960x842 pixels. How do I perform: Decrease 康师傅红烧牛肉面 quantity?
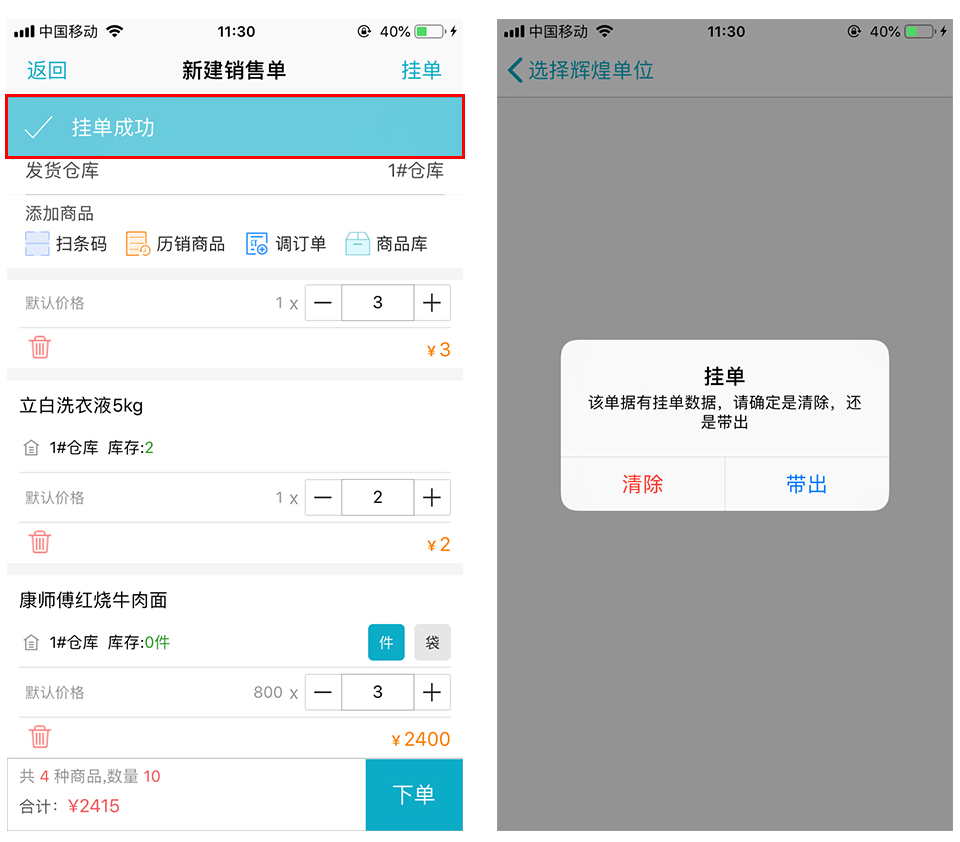323,692
